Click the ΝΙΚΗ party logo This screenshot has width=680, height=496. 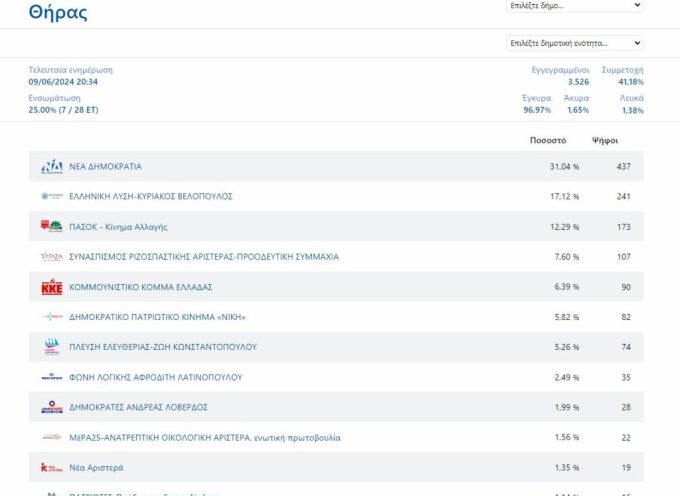pos(52,317)
